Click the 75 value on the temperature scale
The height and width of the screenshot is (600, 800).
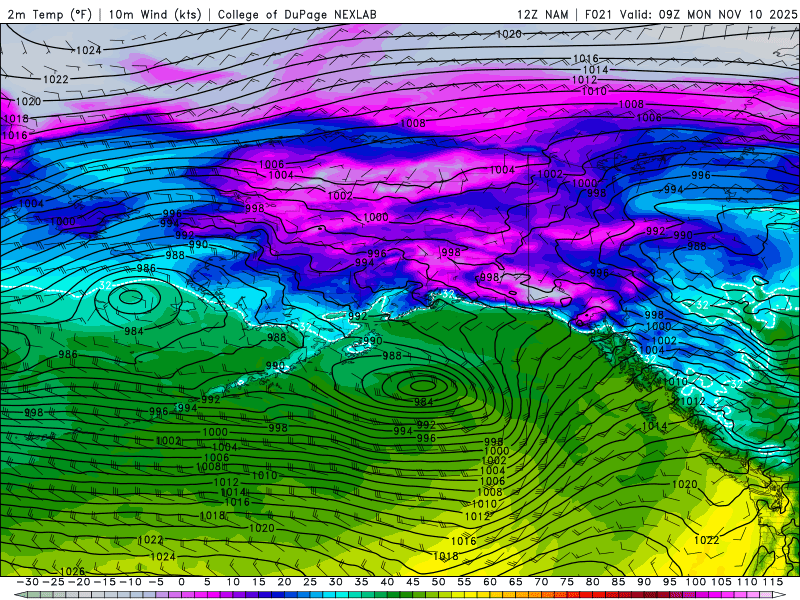[x=567, y=582]
